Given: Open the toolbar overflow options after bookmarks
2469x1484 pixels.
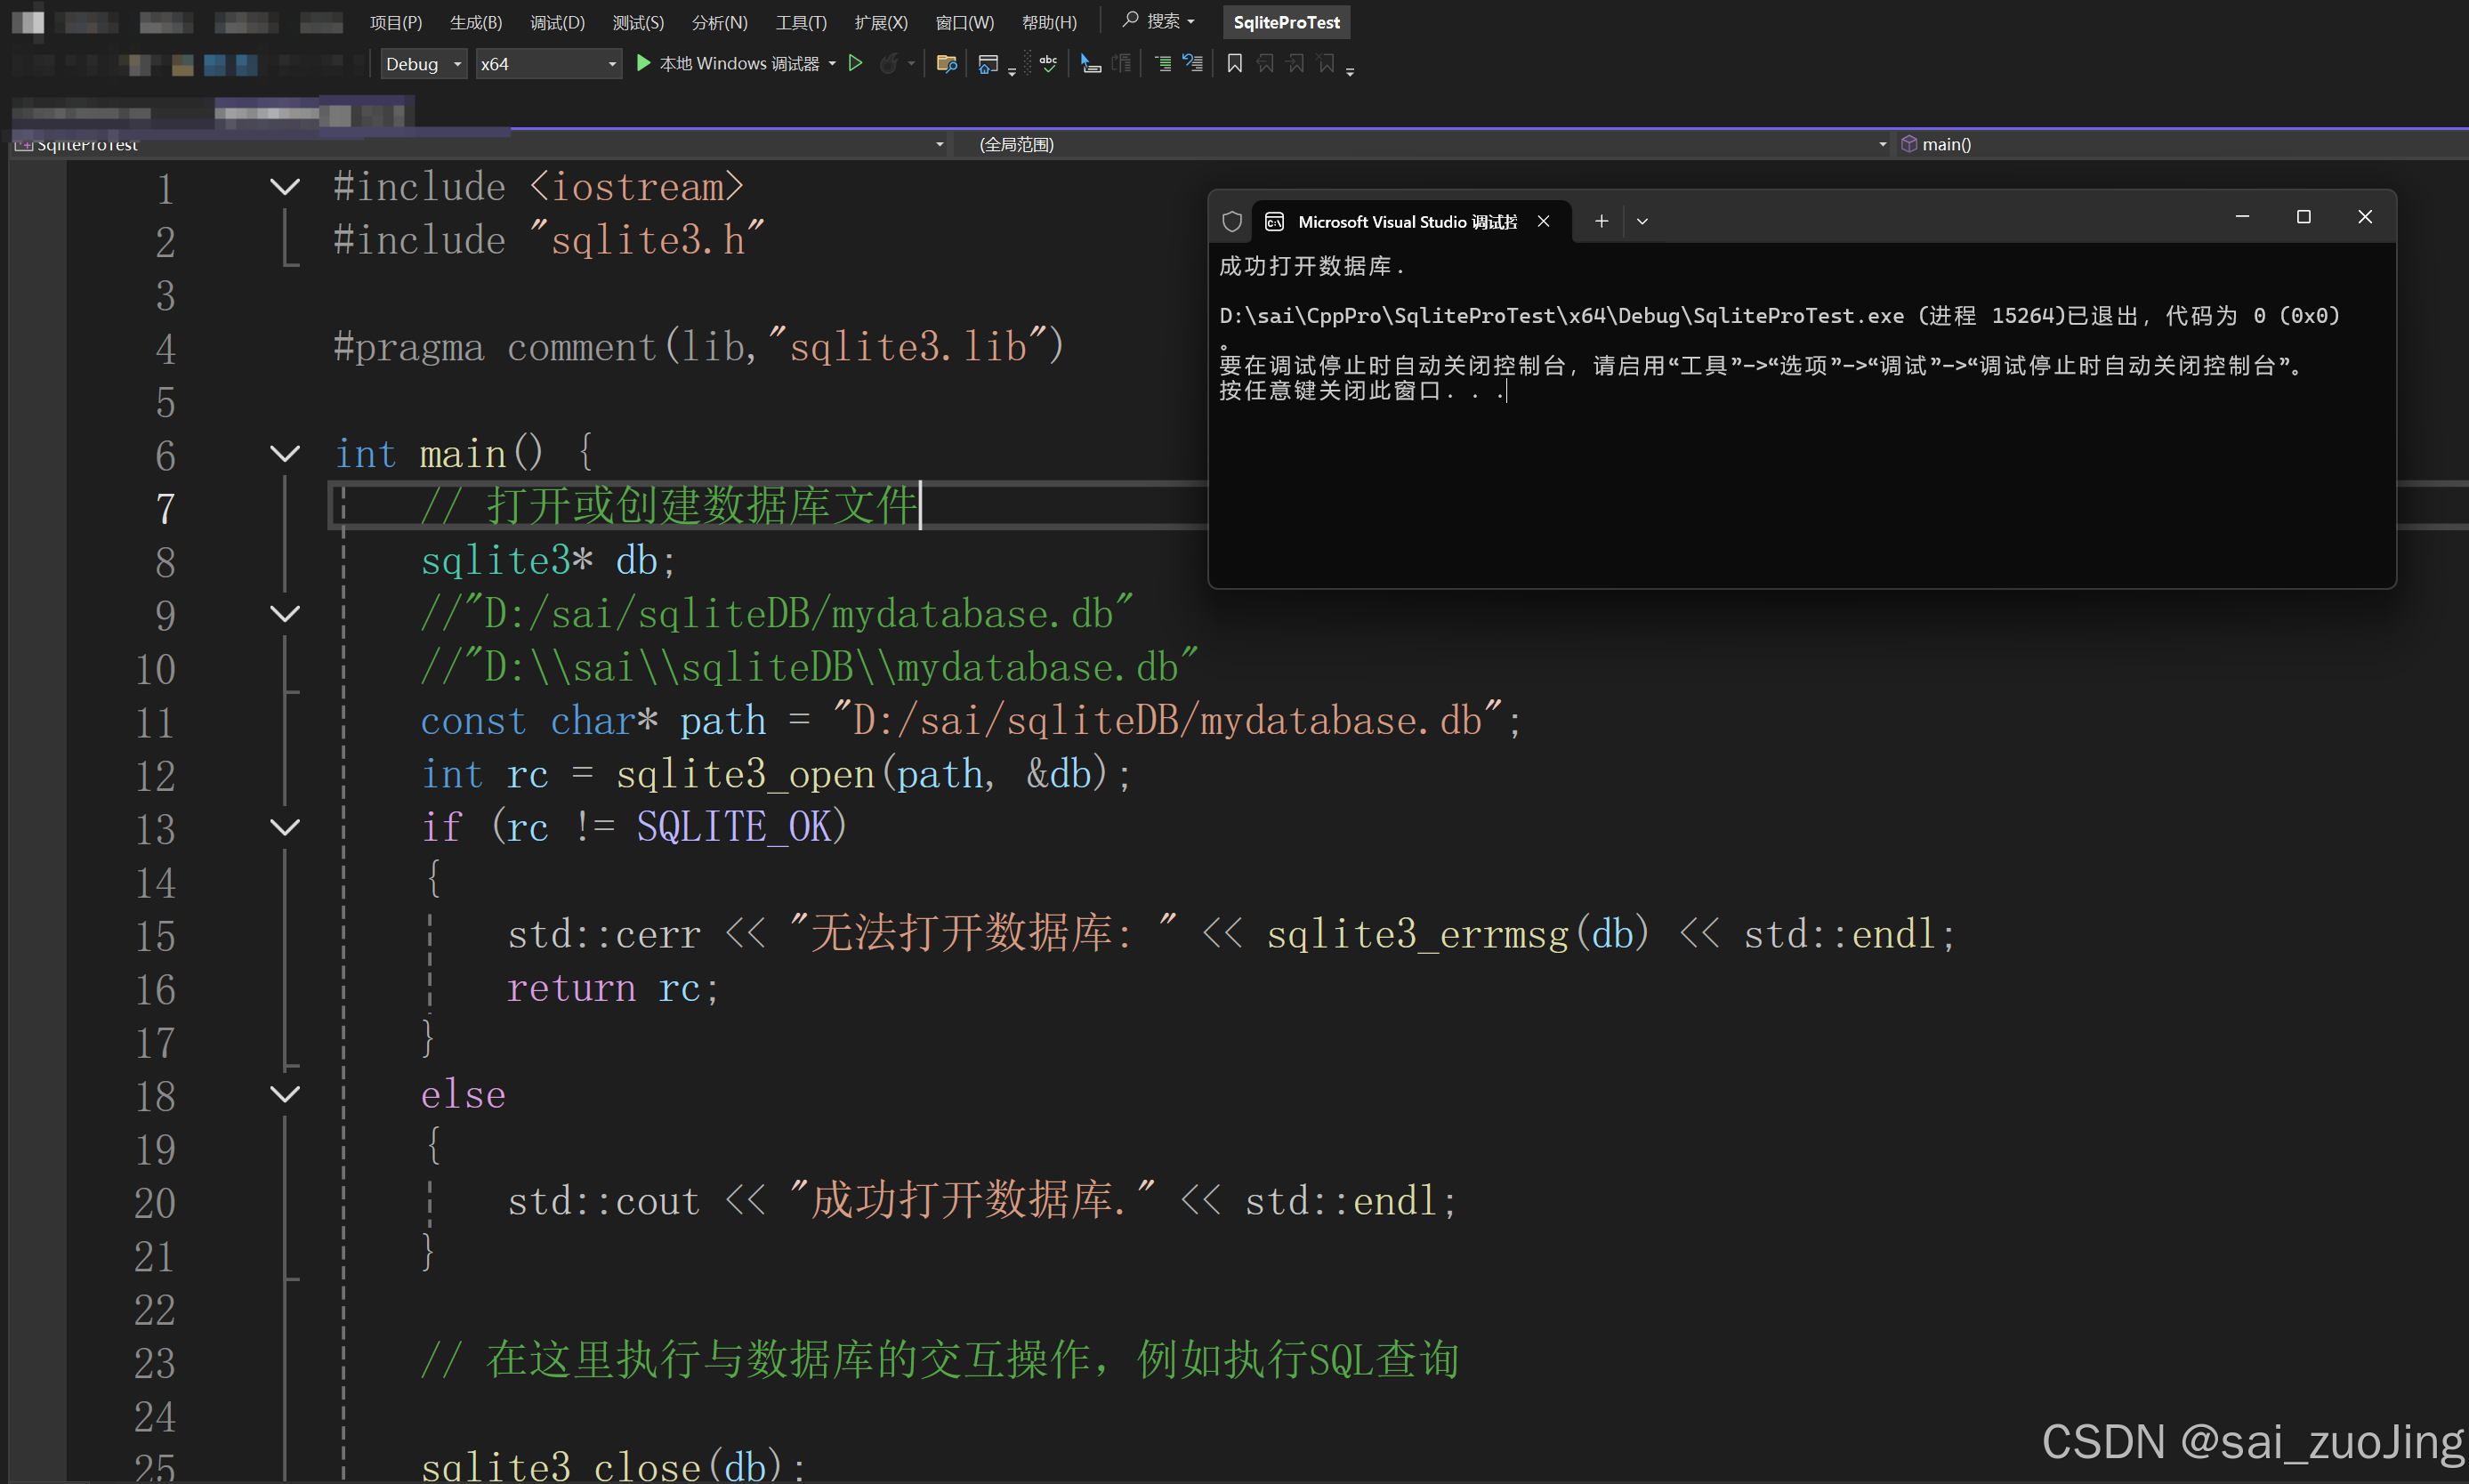Looking at the screenshot, I should coord(1350,71).
